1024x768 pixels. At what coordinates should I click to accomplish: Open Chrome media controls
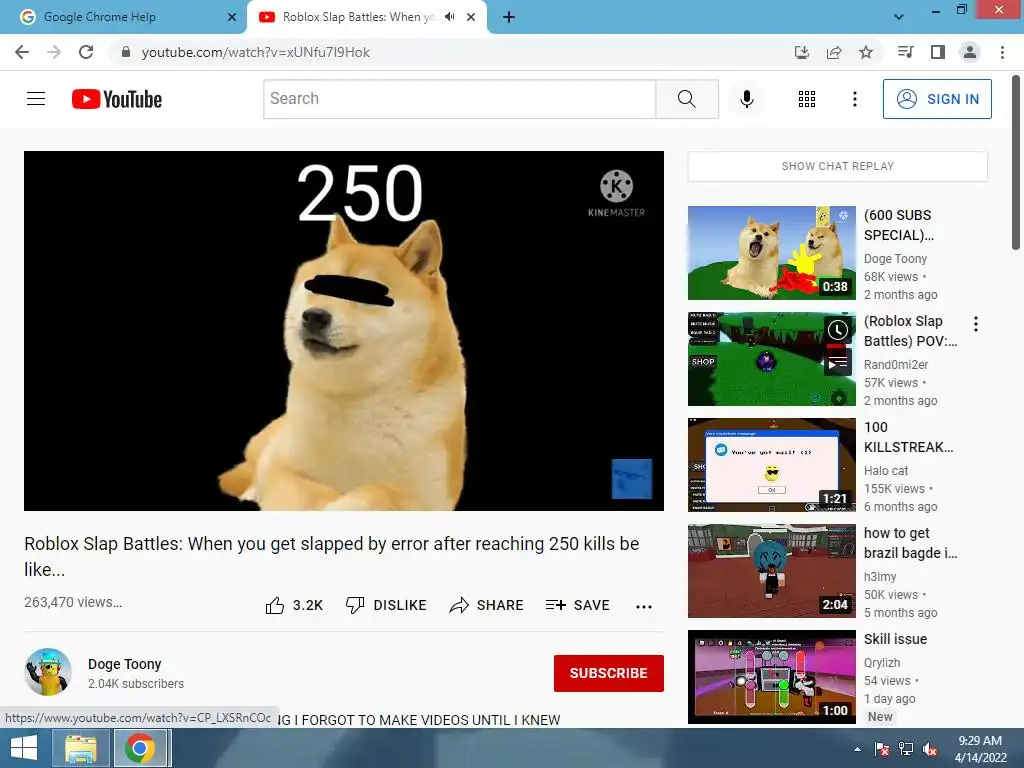coord(906,52)
